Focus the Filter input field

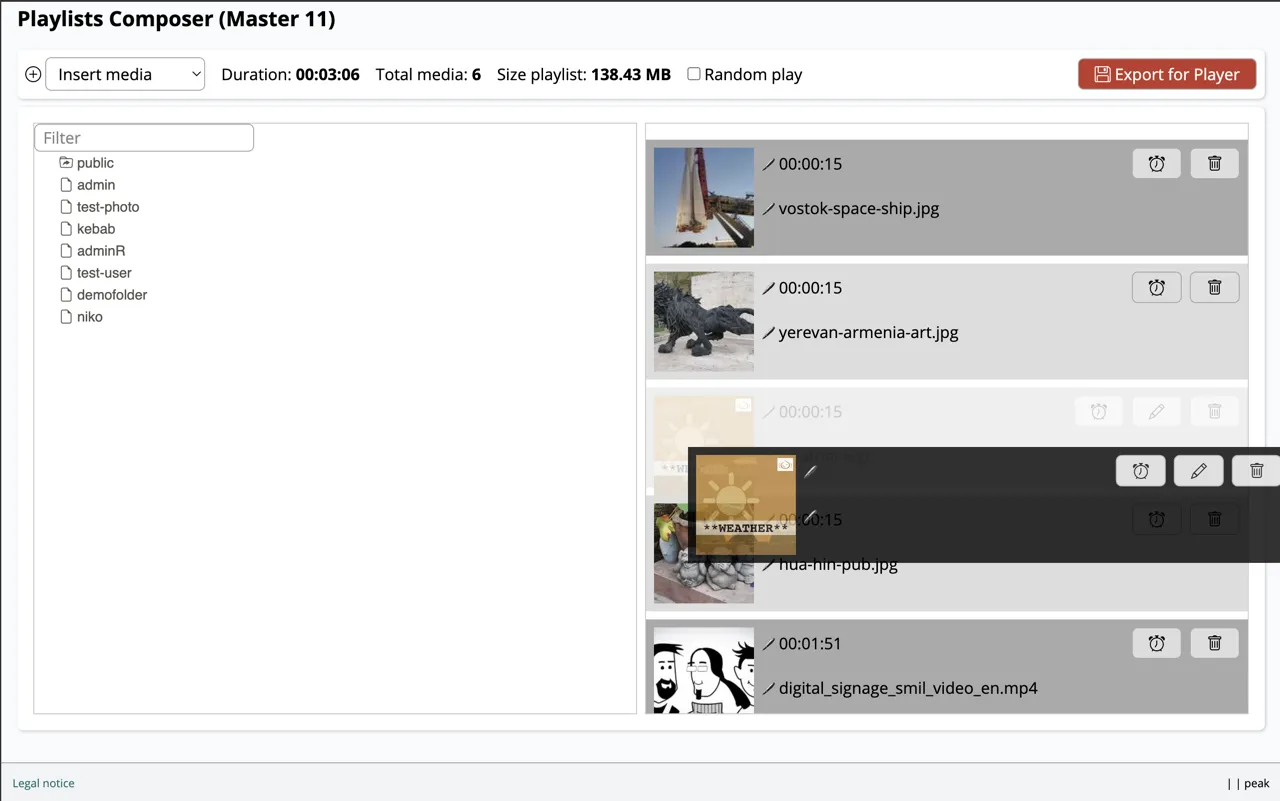(144, 137)
